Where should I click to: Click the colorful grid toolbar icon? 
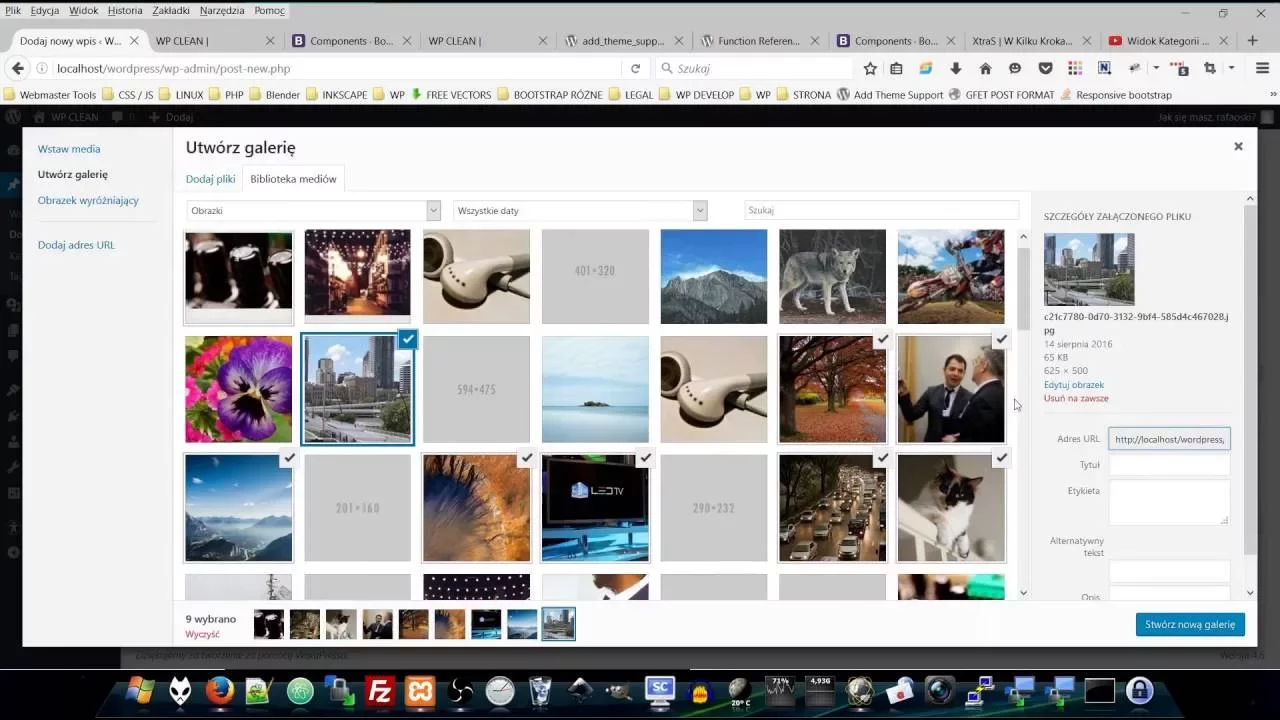[1075, 68]
